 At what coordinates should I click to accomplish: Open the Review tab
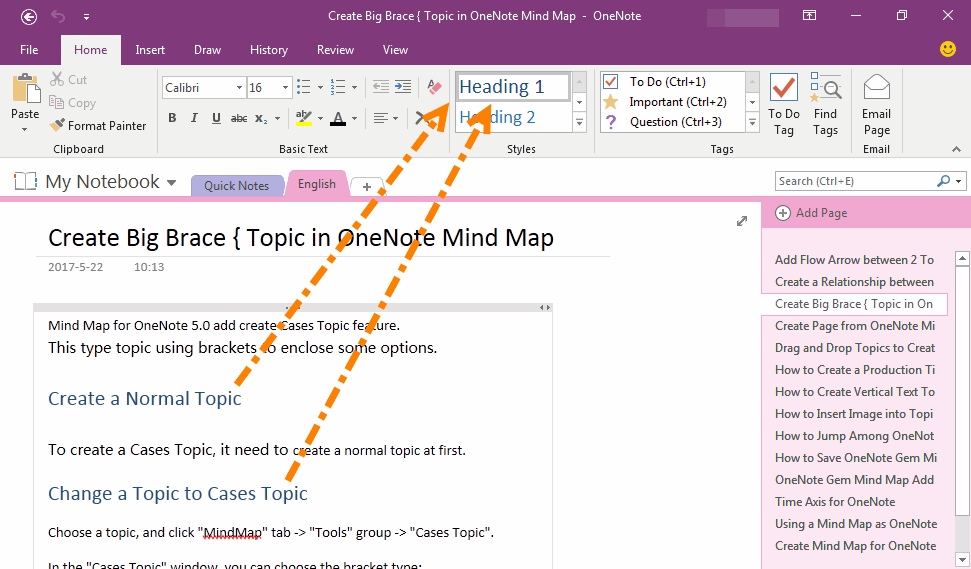[335, 50]
